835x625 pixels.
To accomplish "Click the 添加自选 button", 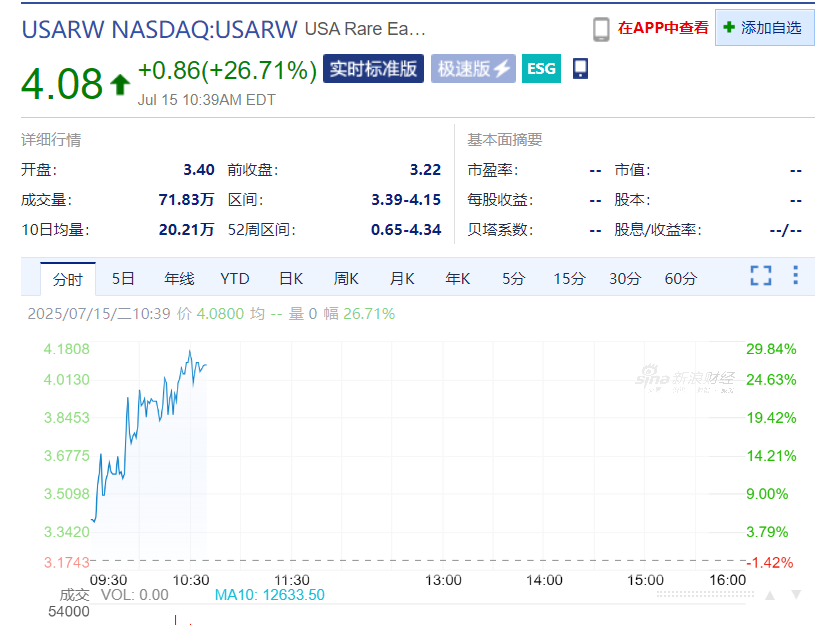I will (764, 28).
